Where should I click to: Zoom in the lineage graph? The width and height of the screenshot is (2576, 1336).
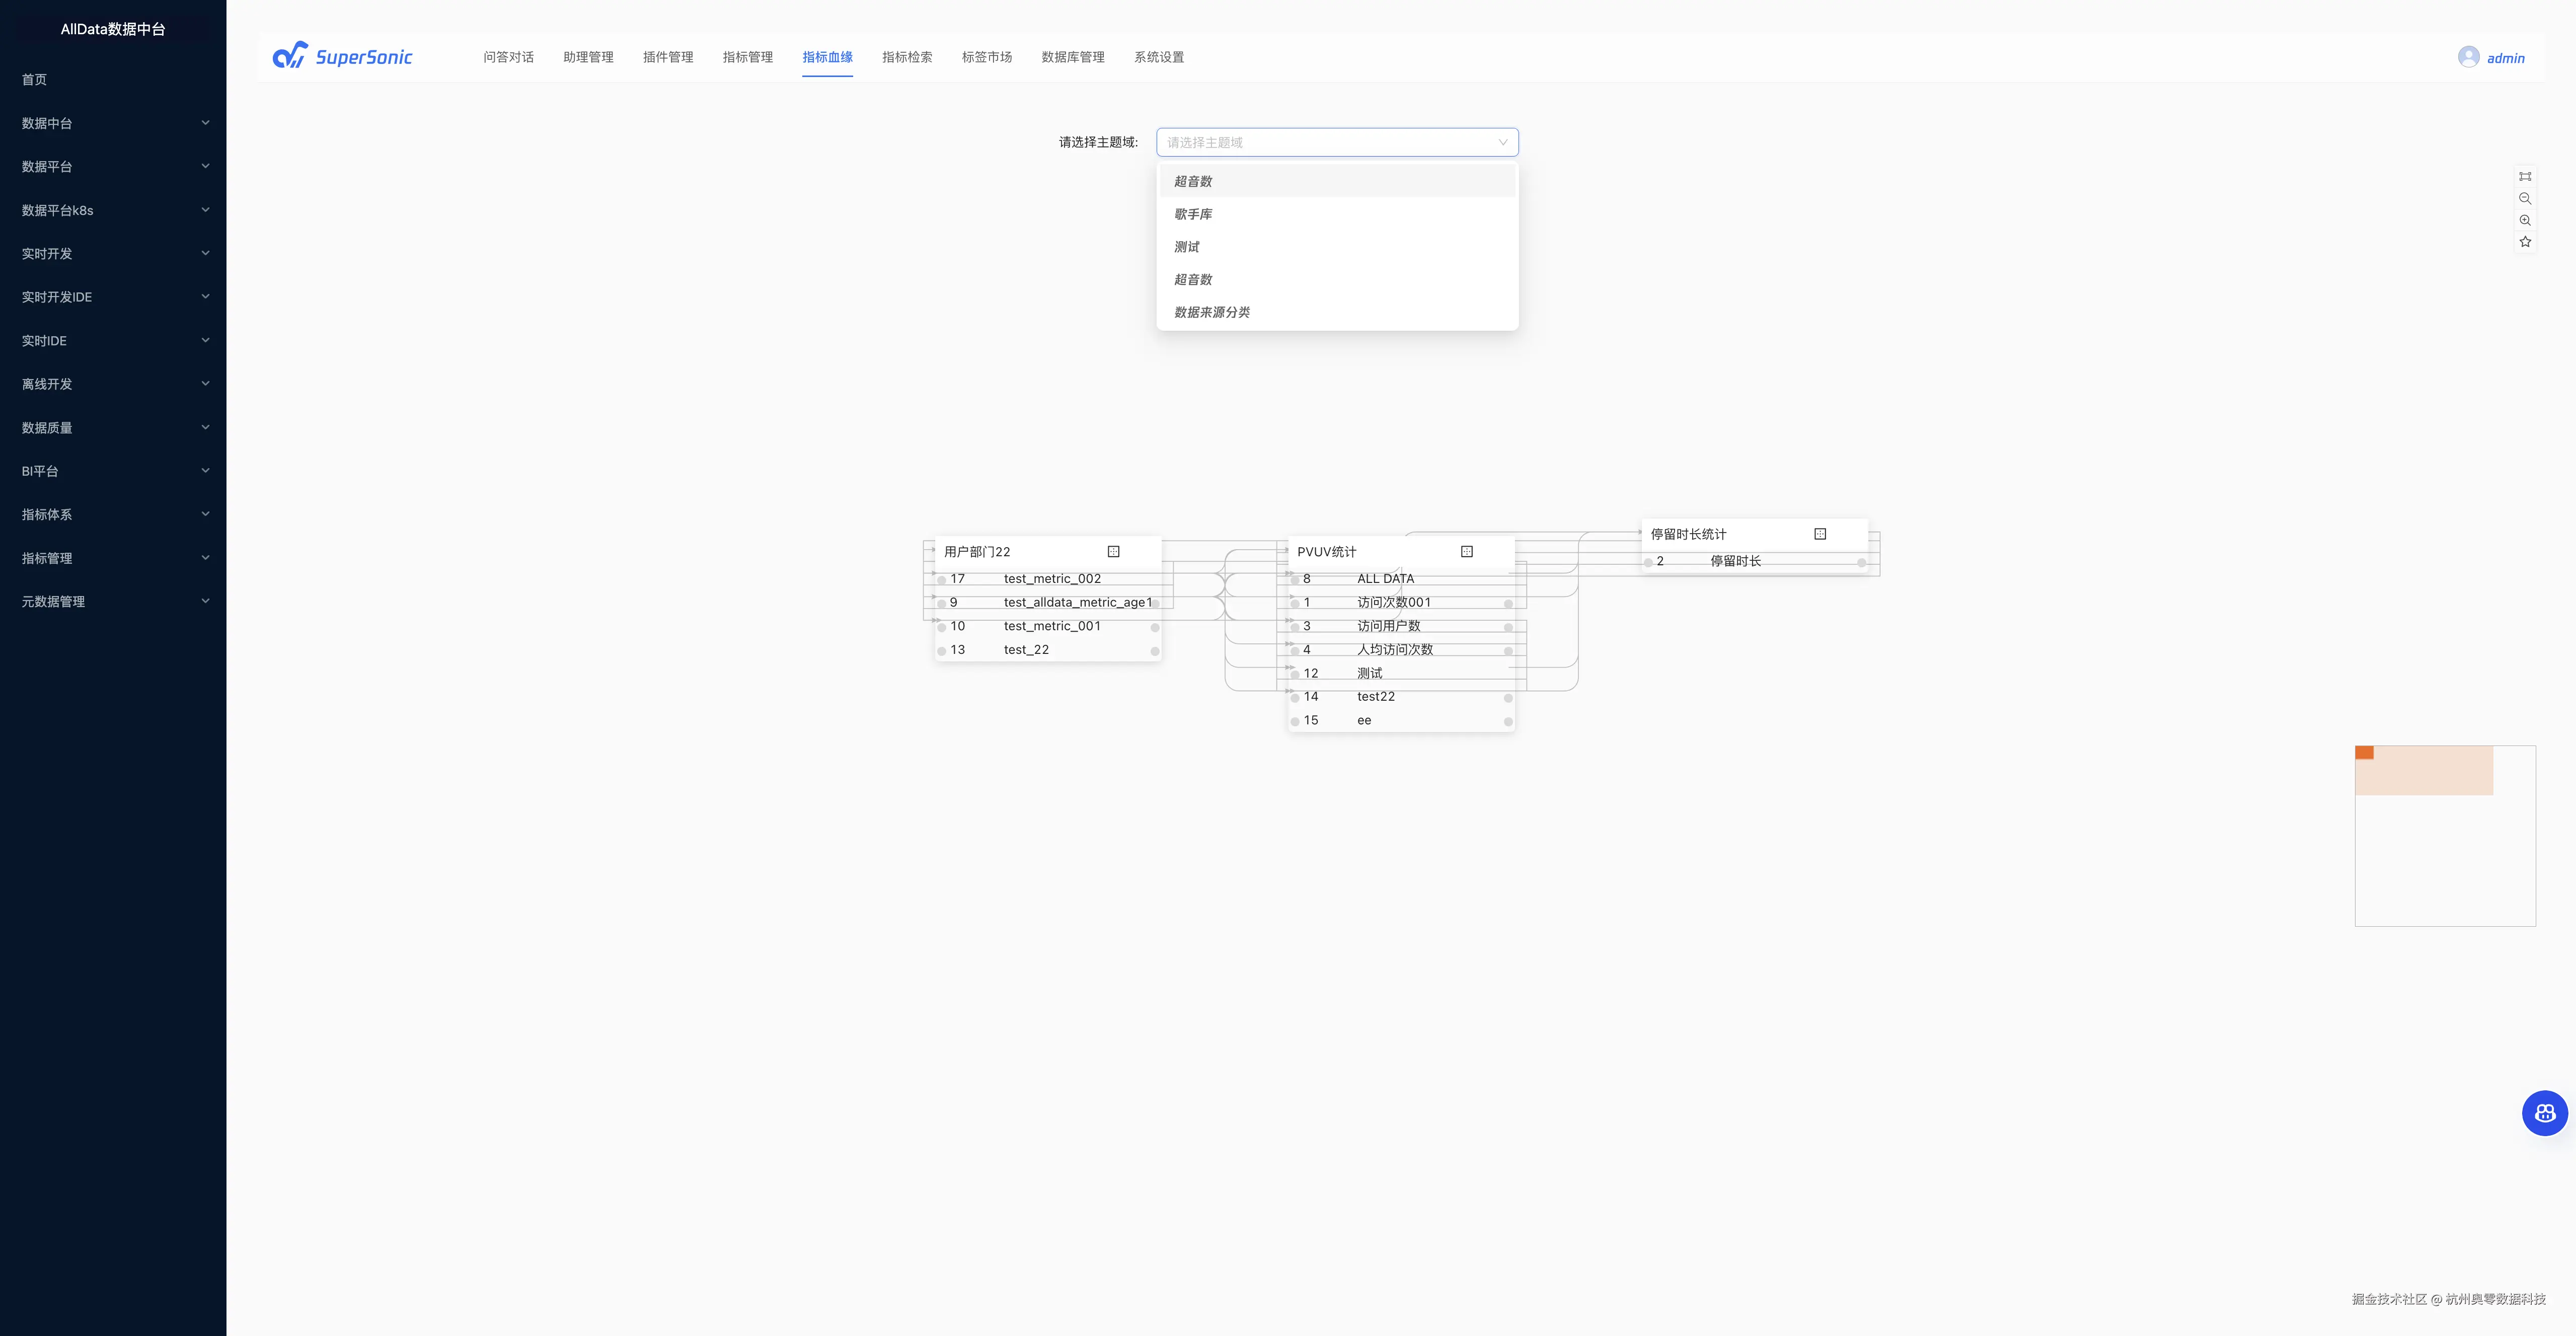pos(2525,220)
